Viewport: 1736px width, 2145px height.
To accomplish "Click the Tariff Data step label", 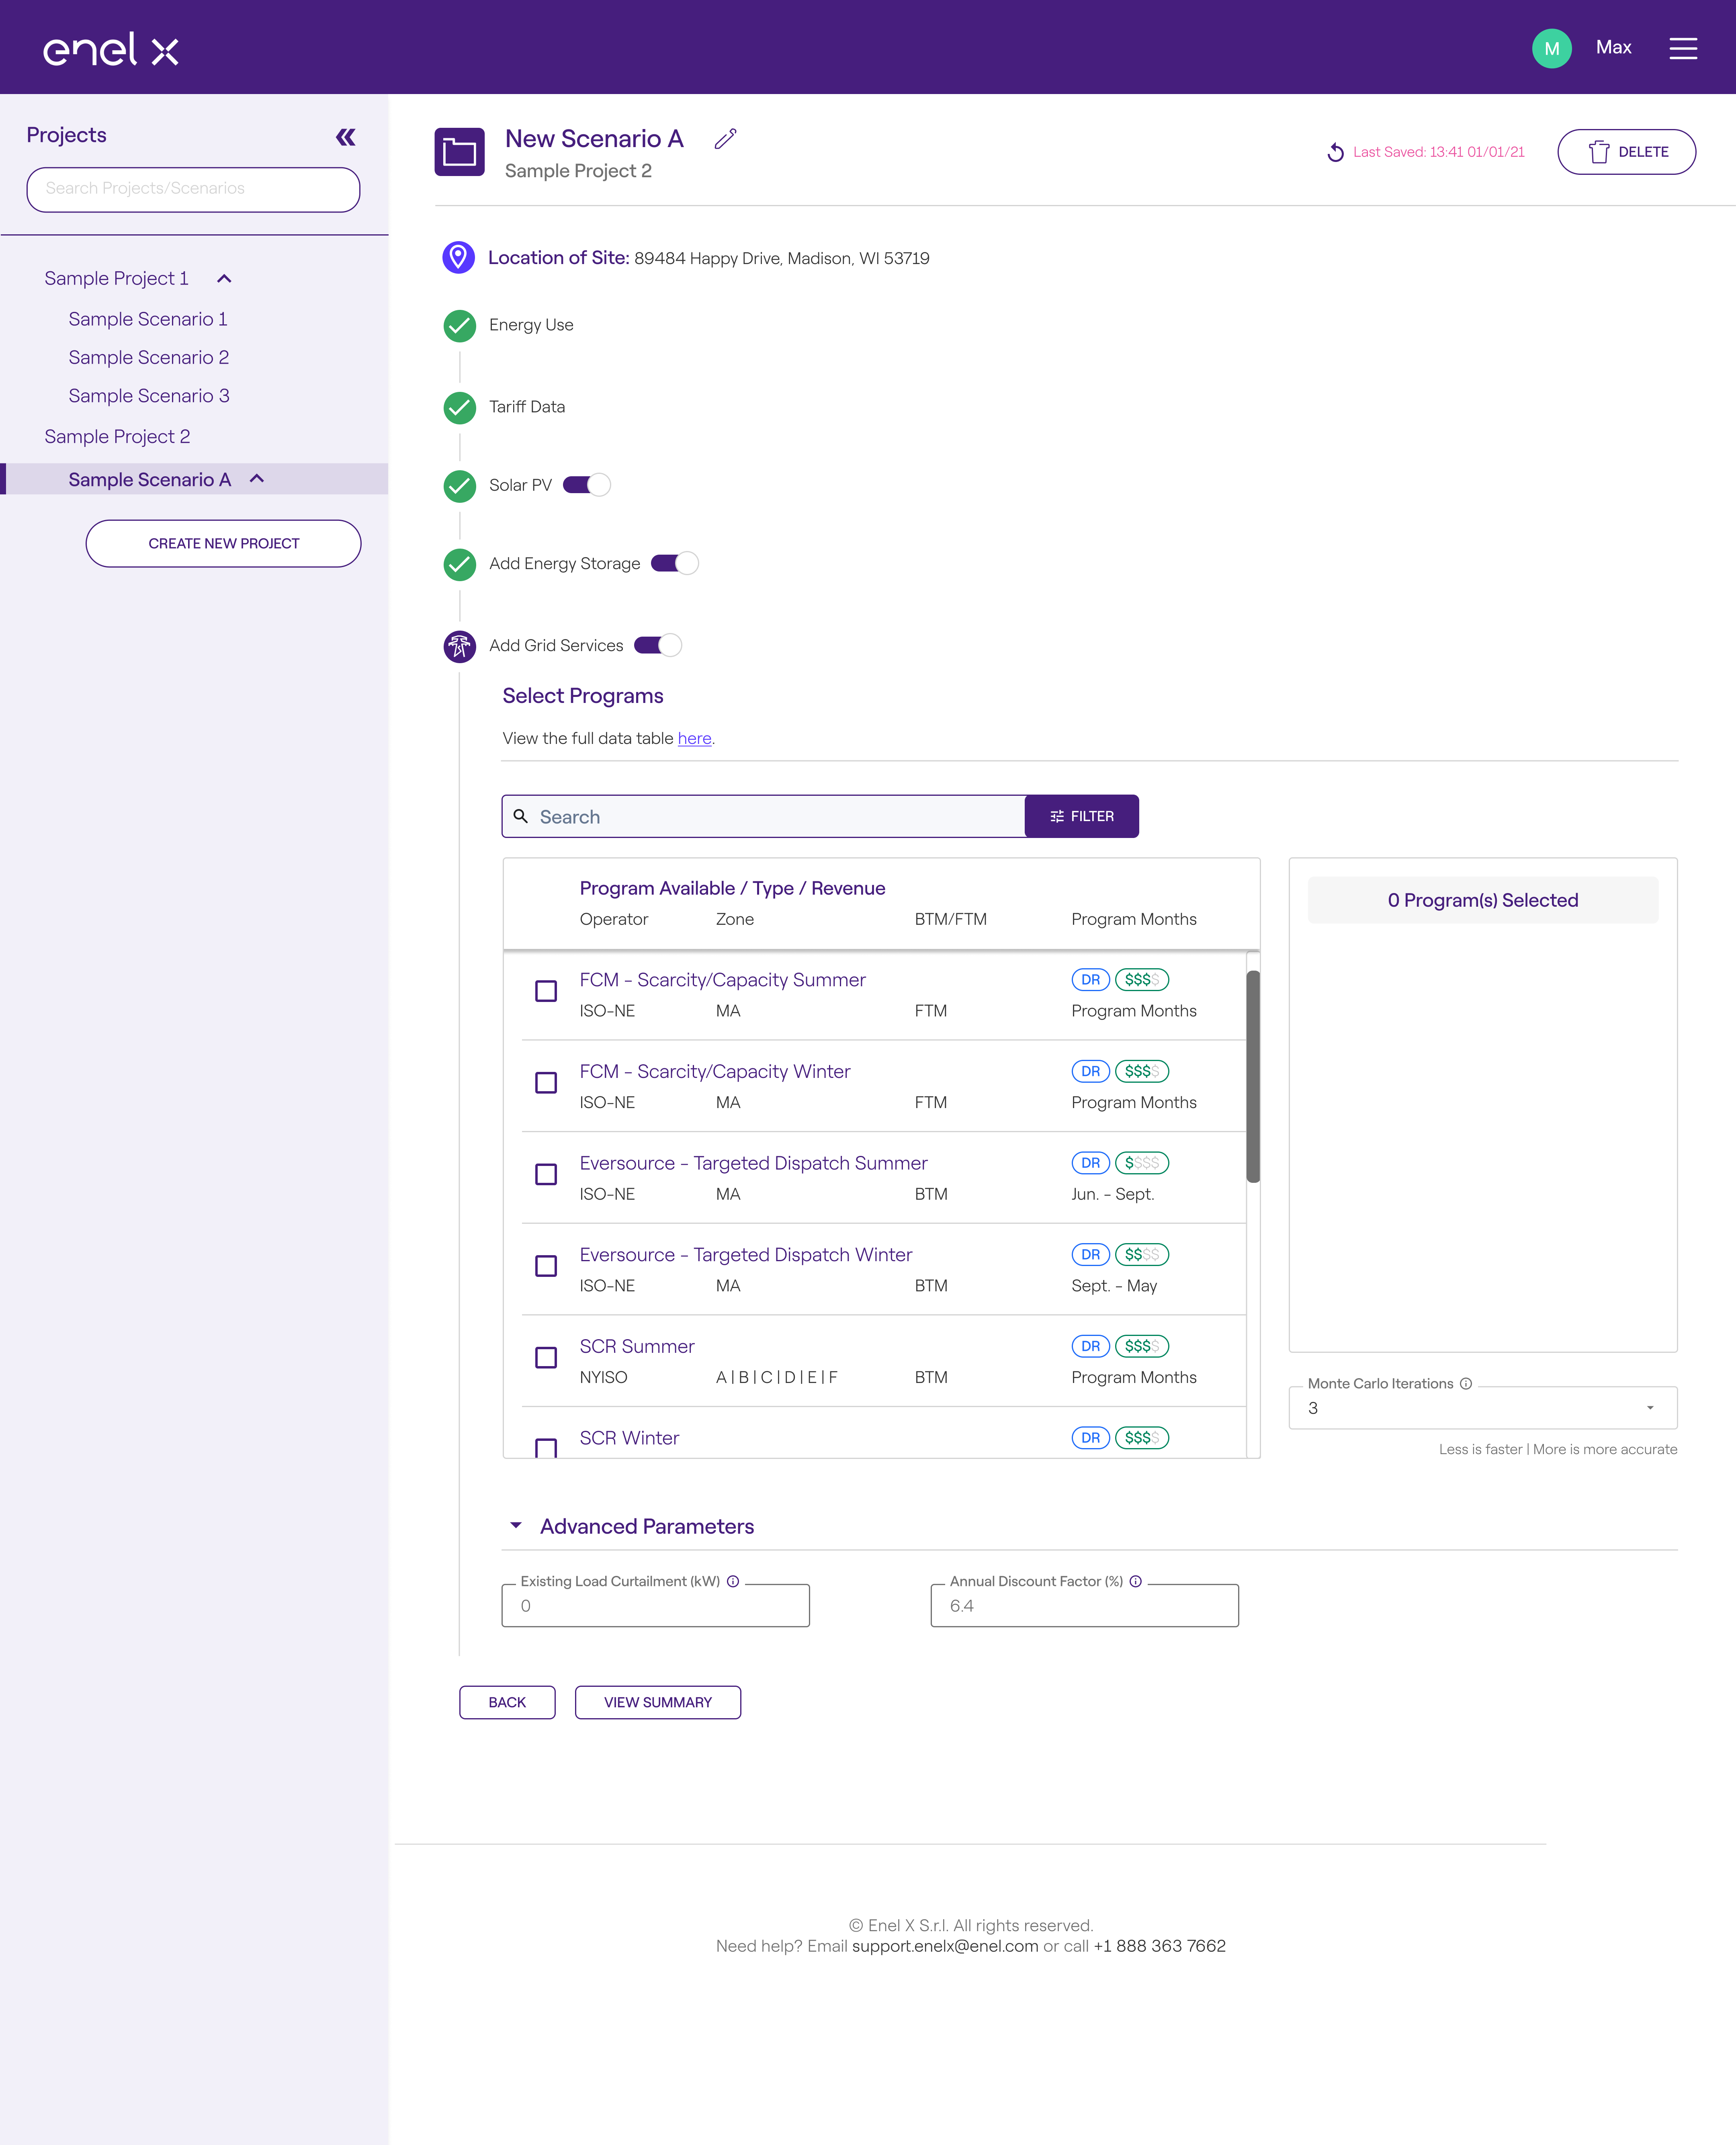I will click(527, 407).
